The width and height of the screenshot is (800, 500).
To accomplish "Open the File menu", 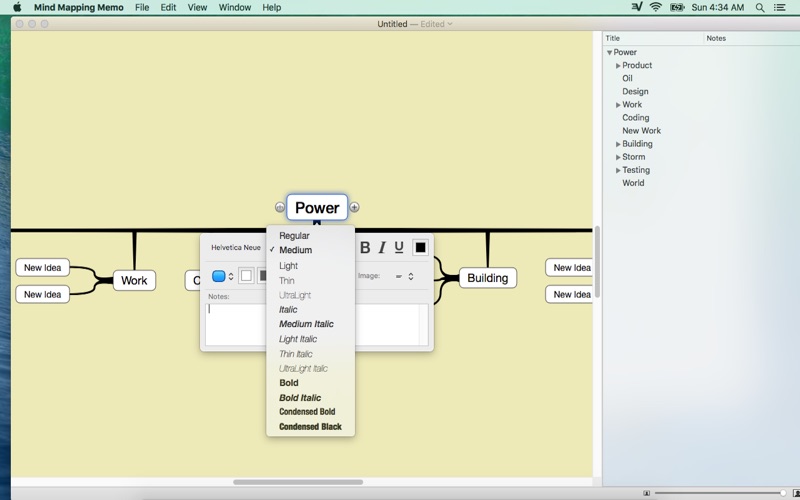I will [142, 8].
